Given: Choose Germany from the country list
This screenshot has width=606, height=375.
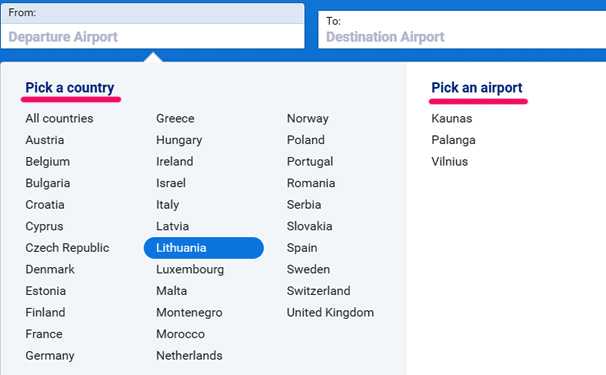Looking at the screenshot, I should pos(50,356).
